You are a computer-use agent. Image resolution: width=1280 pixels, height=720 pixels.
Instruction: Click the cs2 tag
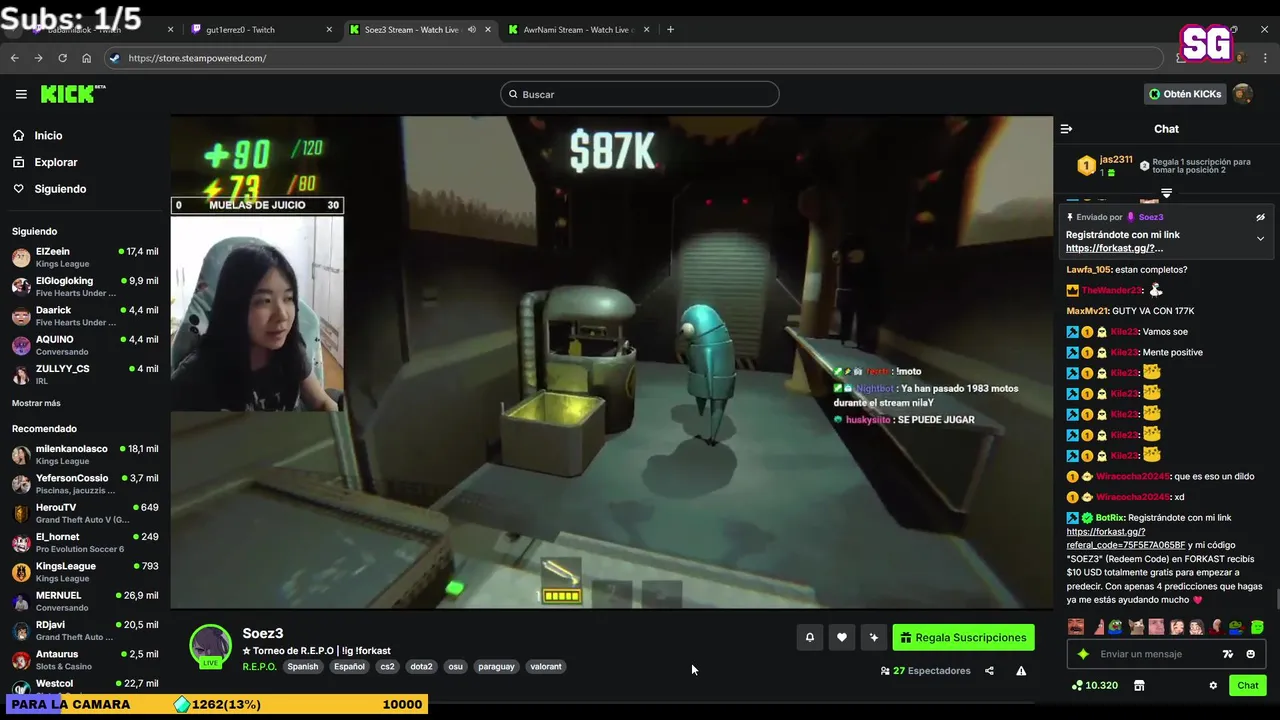click(x=387, y=667)
